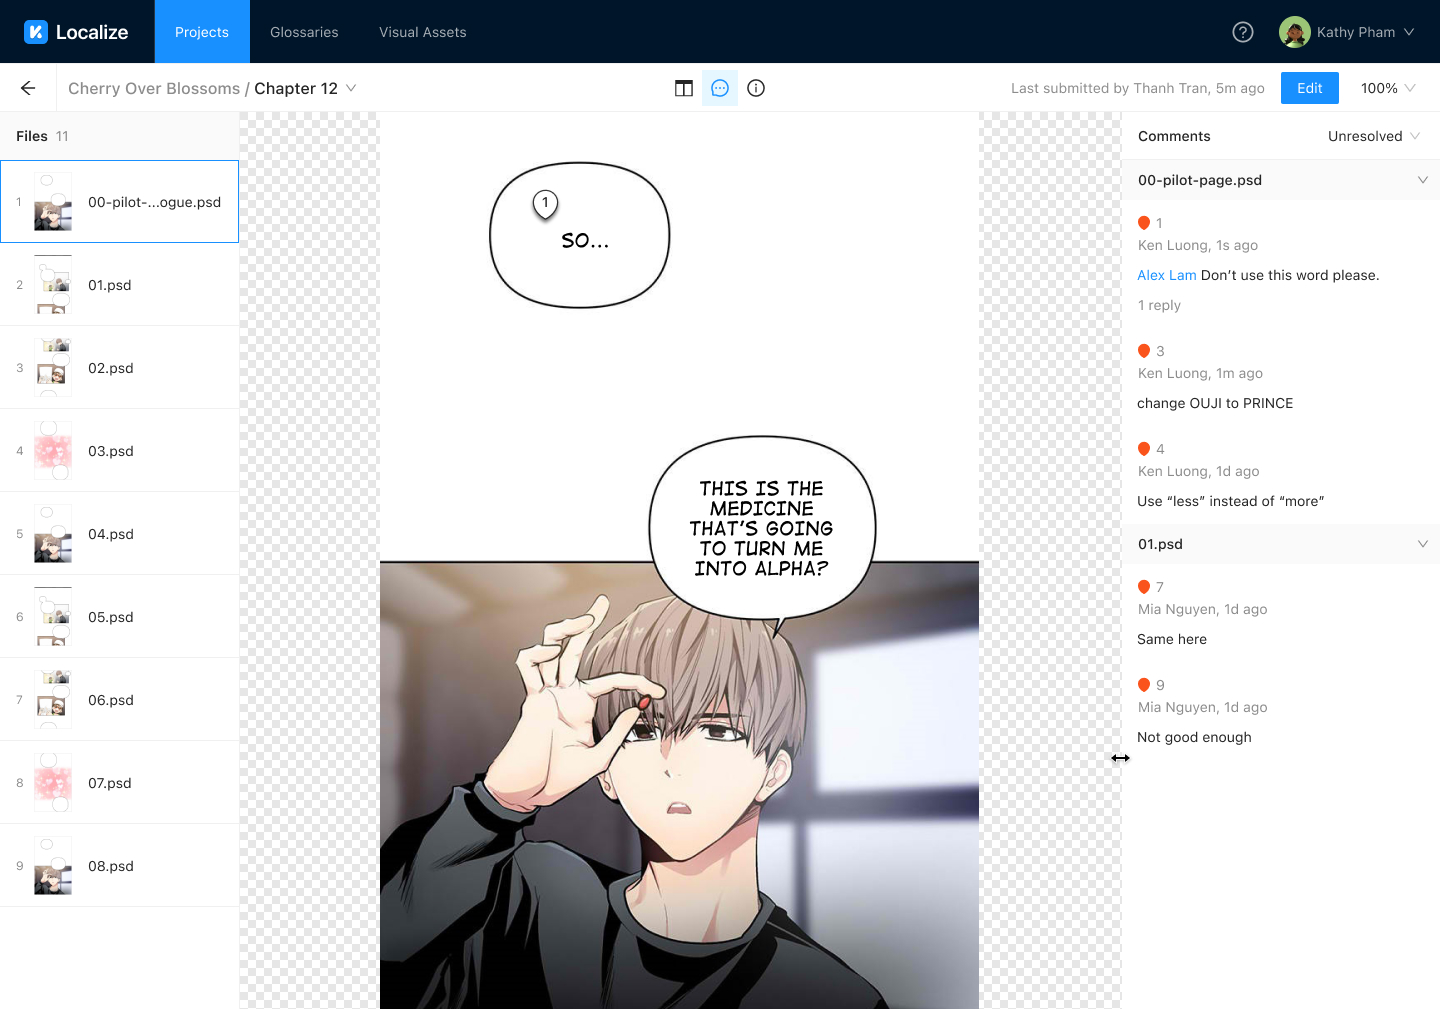Collapse the 01.psd comments section

point(1422,544)
